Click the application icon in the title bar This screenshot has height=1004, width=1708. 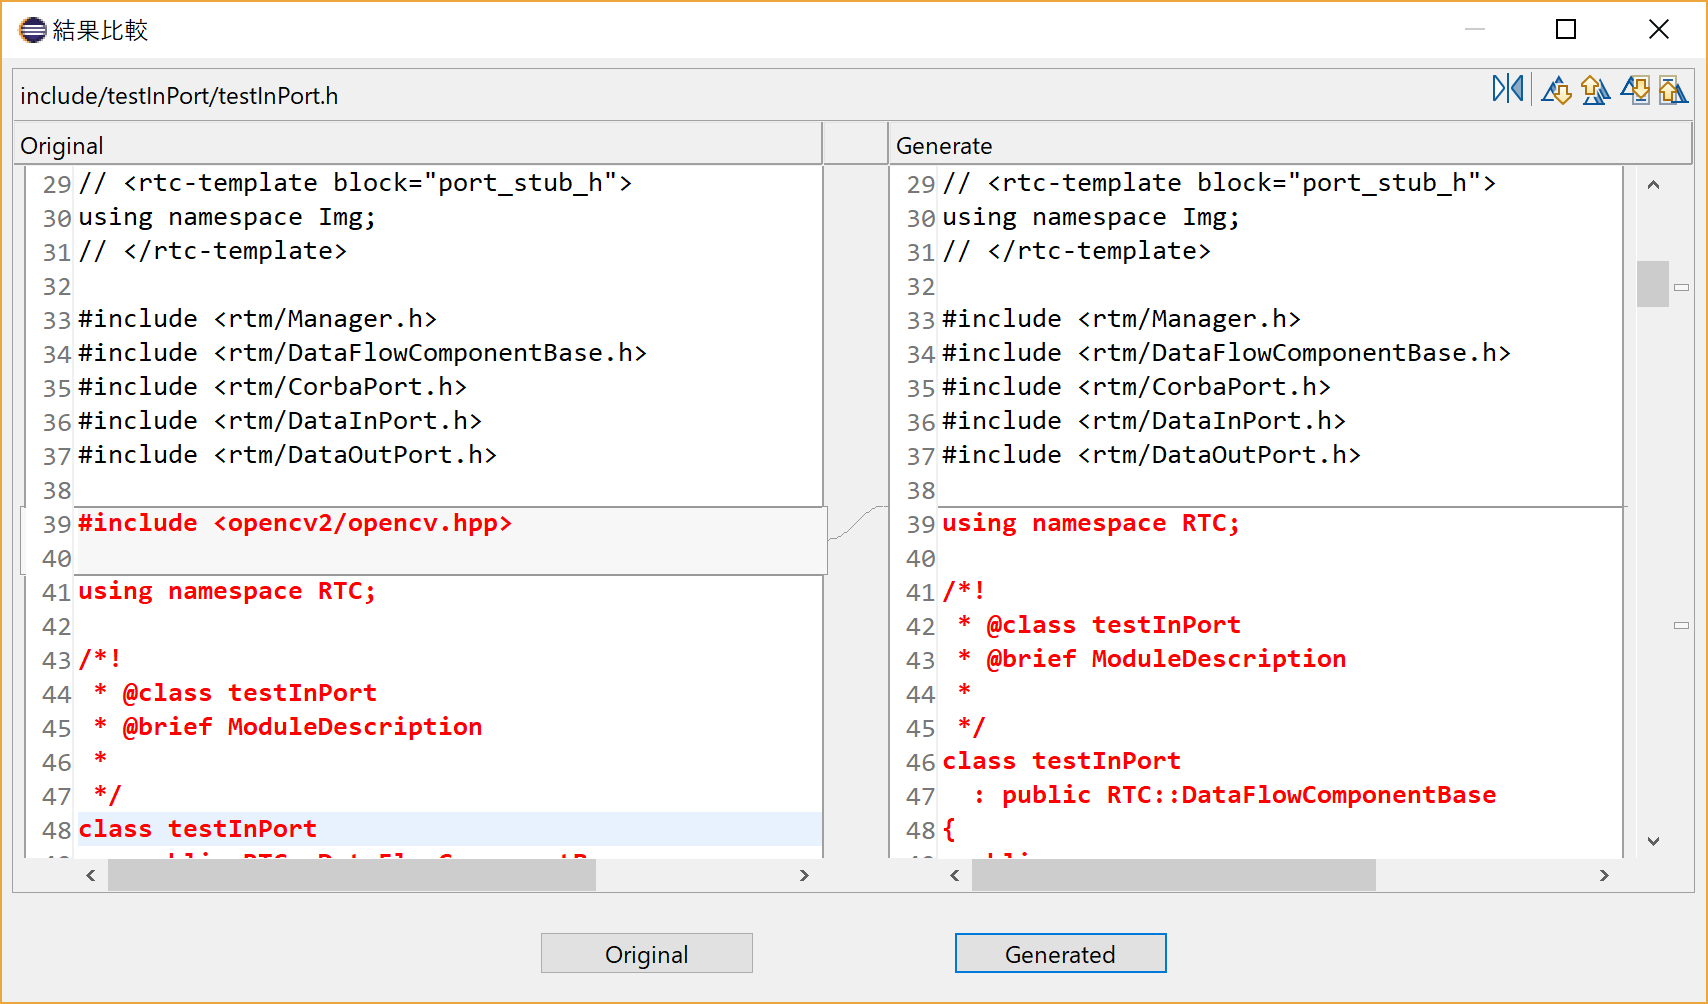pyautogui.click(x=31, y=29)
